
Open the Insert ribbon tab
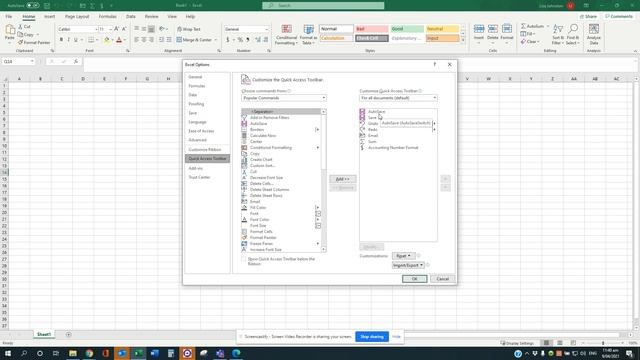(x=49, y=16)
